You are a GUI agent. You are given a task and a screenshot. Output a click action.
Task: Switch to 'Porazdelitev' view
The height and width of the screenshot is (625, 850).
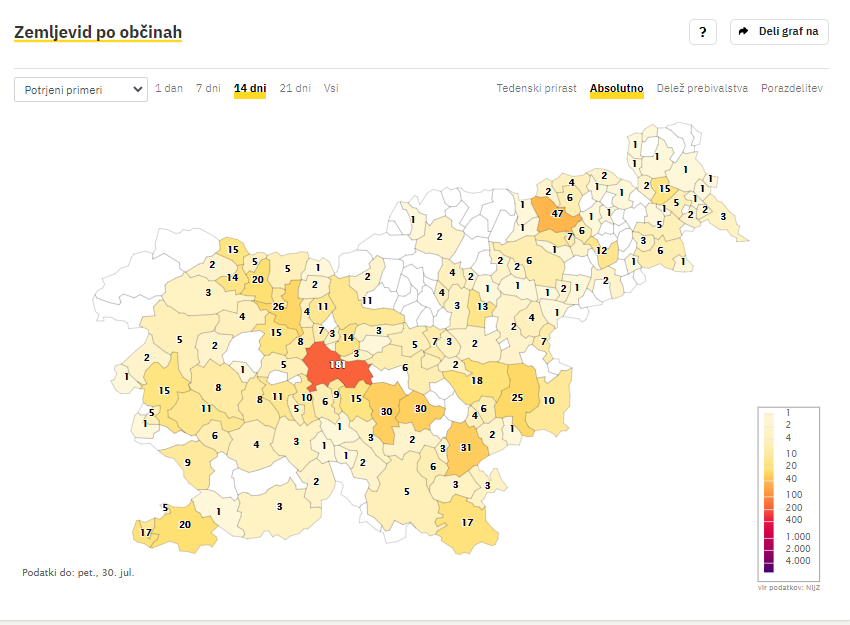pyautogui.click(x=791, y=88)
